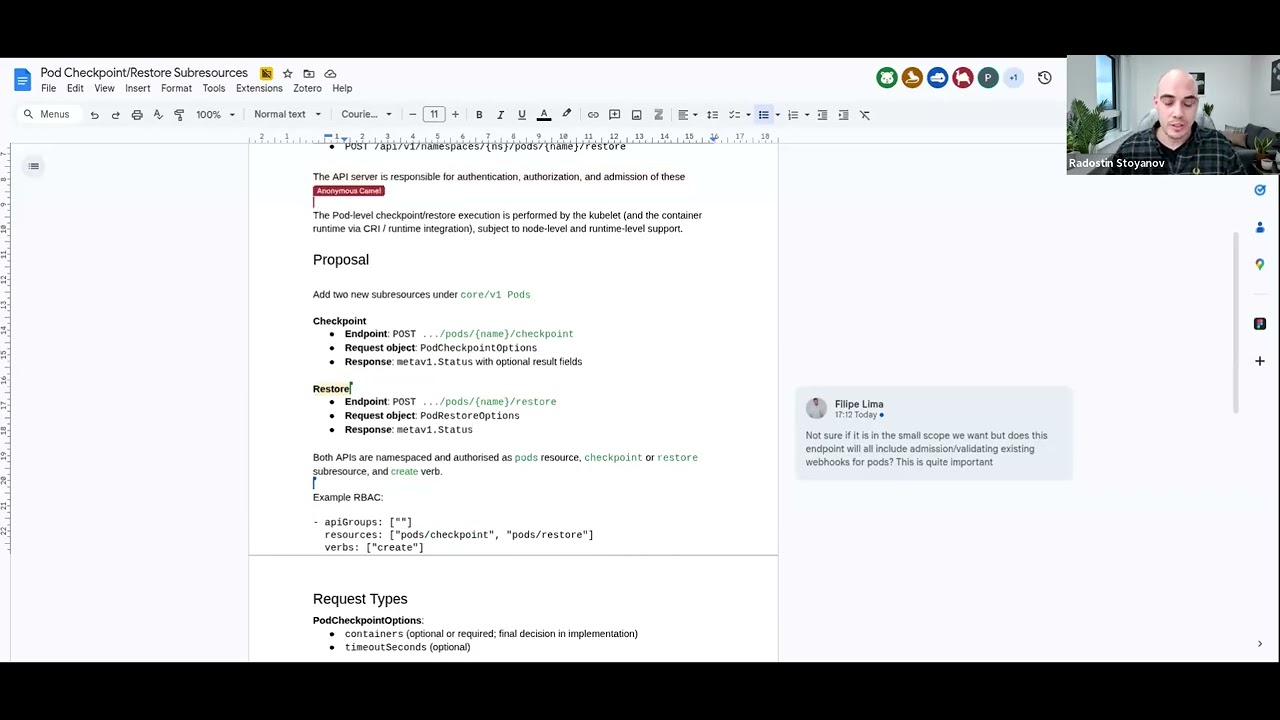Click the core/v1 Pods green text
Image resolution: width=1280 pixels, height=720 pixels.
[x=495, y=295]
